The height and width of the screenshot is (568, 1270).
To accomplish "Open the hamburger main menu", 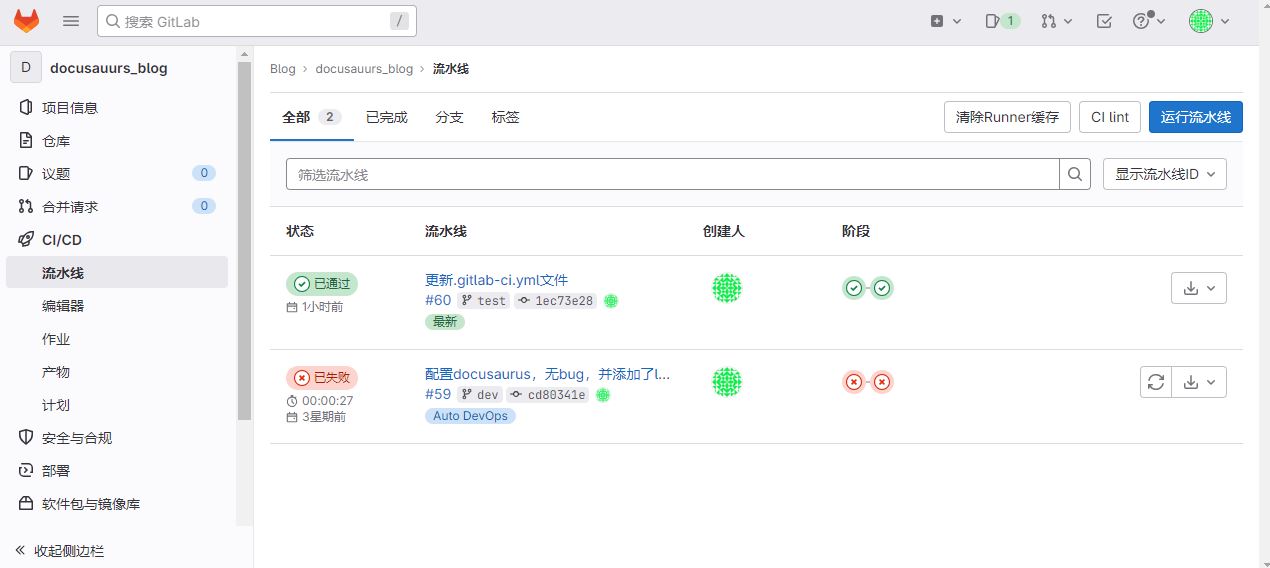I will pyautogui.click(x=71, y=21).
